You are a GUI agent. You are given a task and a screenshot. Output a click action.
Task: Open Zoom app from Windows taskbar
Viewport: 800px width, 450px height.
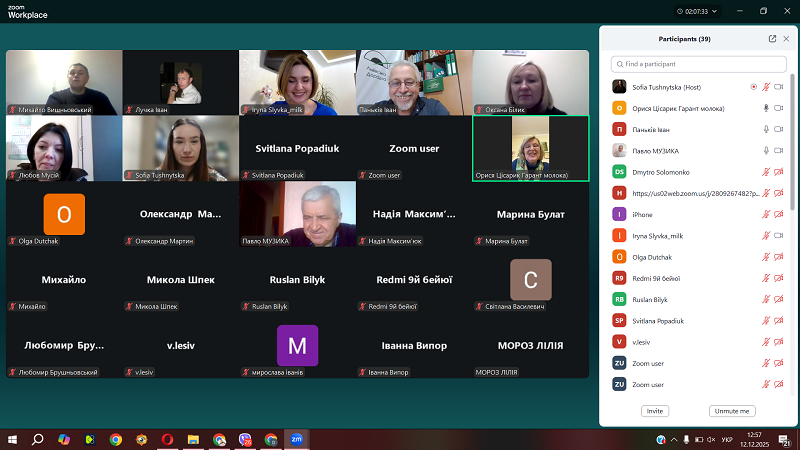point(296,439)
